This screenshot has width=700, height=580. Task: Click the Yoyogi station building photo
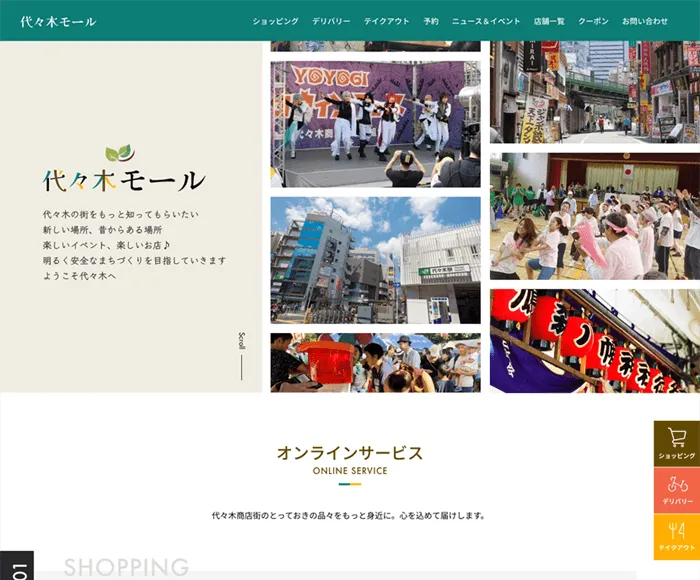[375, 260]
